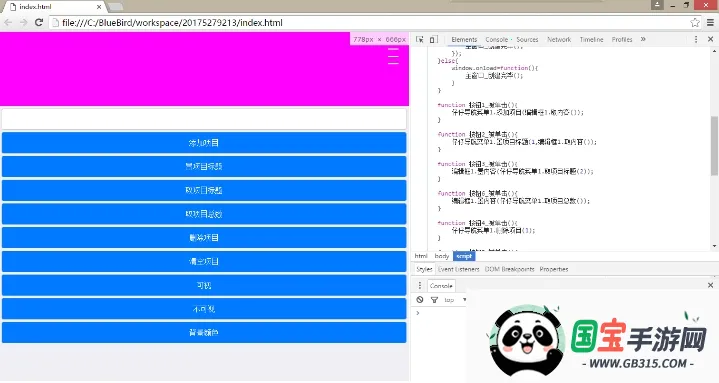719x383 pixels.
Task: Switch to the Elements tab
Action: tap(464, 39)
